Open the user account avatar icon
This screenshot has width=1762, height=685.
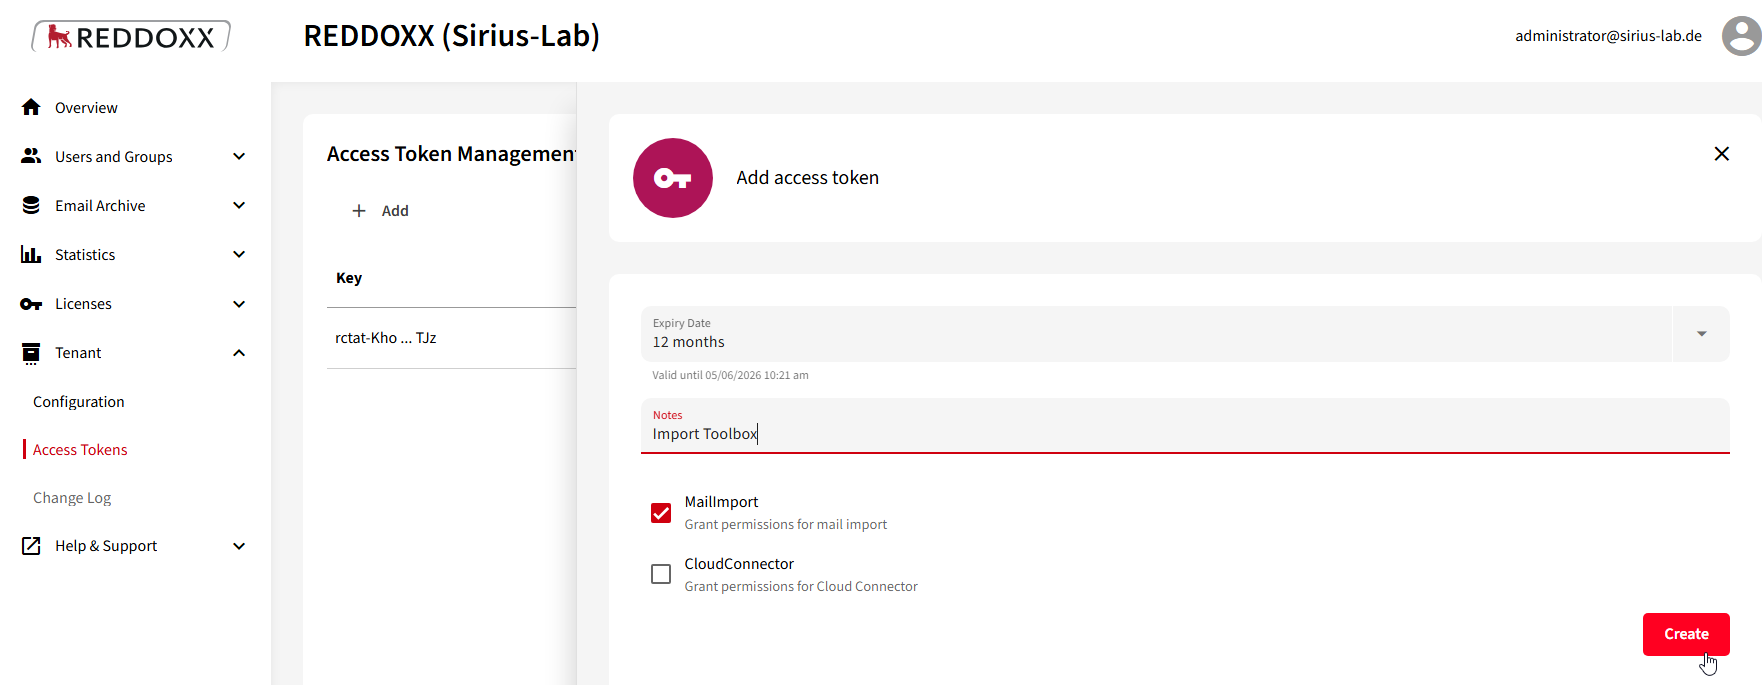pos(1741,36)
